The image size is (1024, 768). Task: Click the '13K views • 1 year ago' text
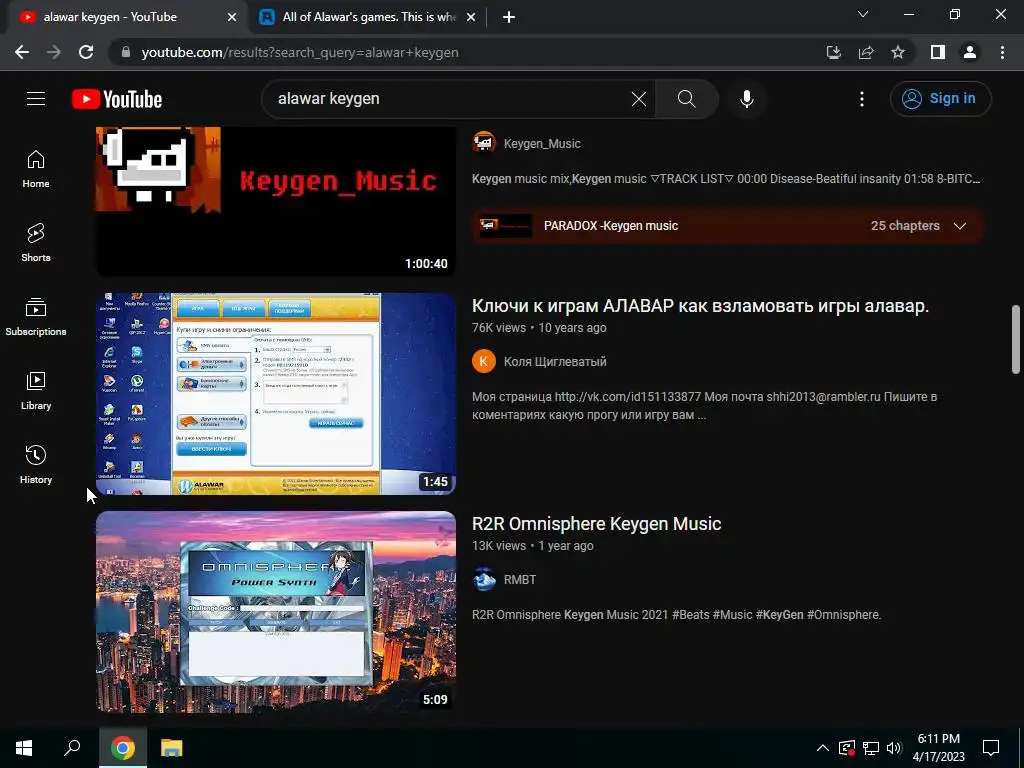[532, 546]
